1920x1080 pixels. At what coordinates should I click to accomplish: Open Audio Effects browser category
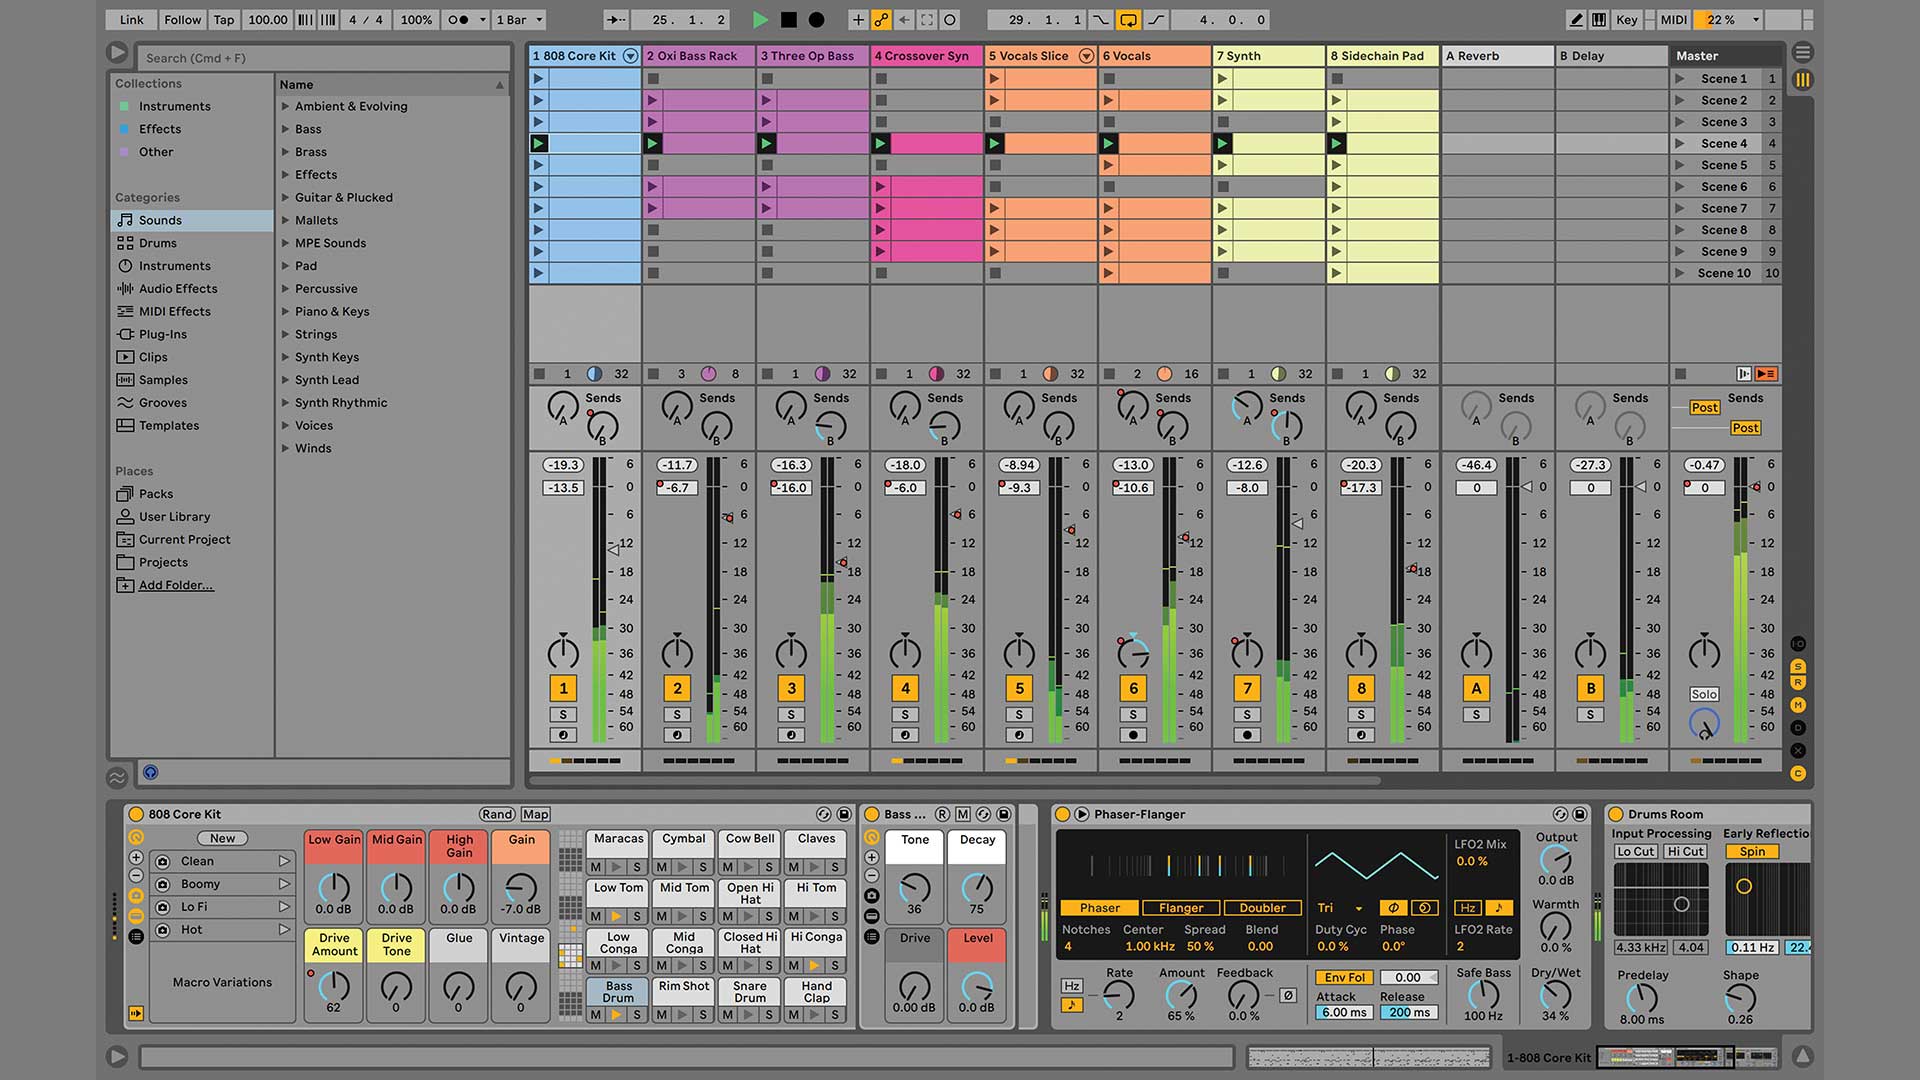[177, 289]
